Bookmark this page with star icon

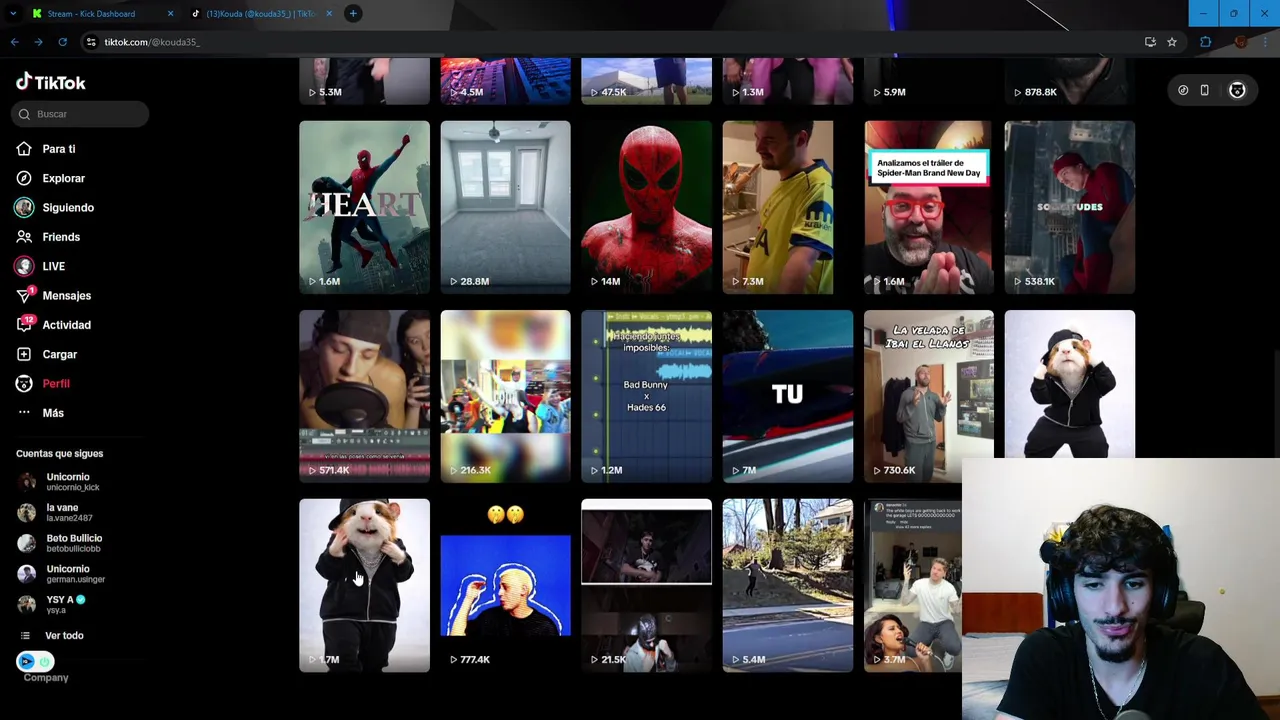pos(1172,42)
